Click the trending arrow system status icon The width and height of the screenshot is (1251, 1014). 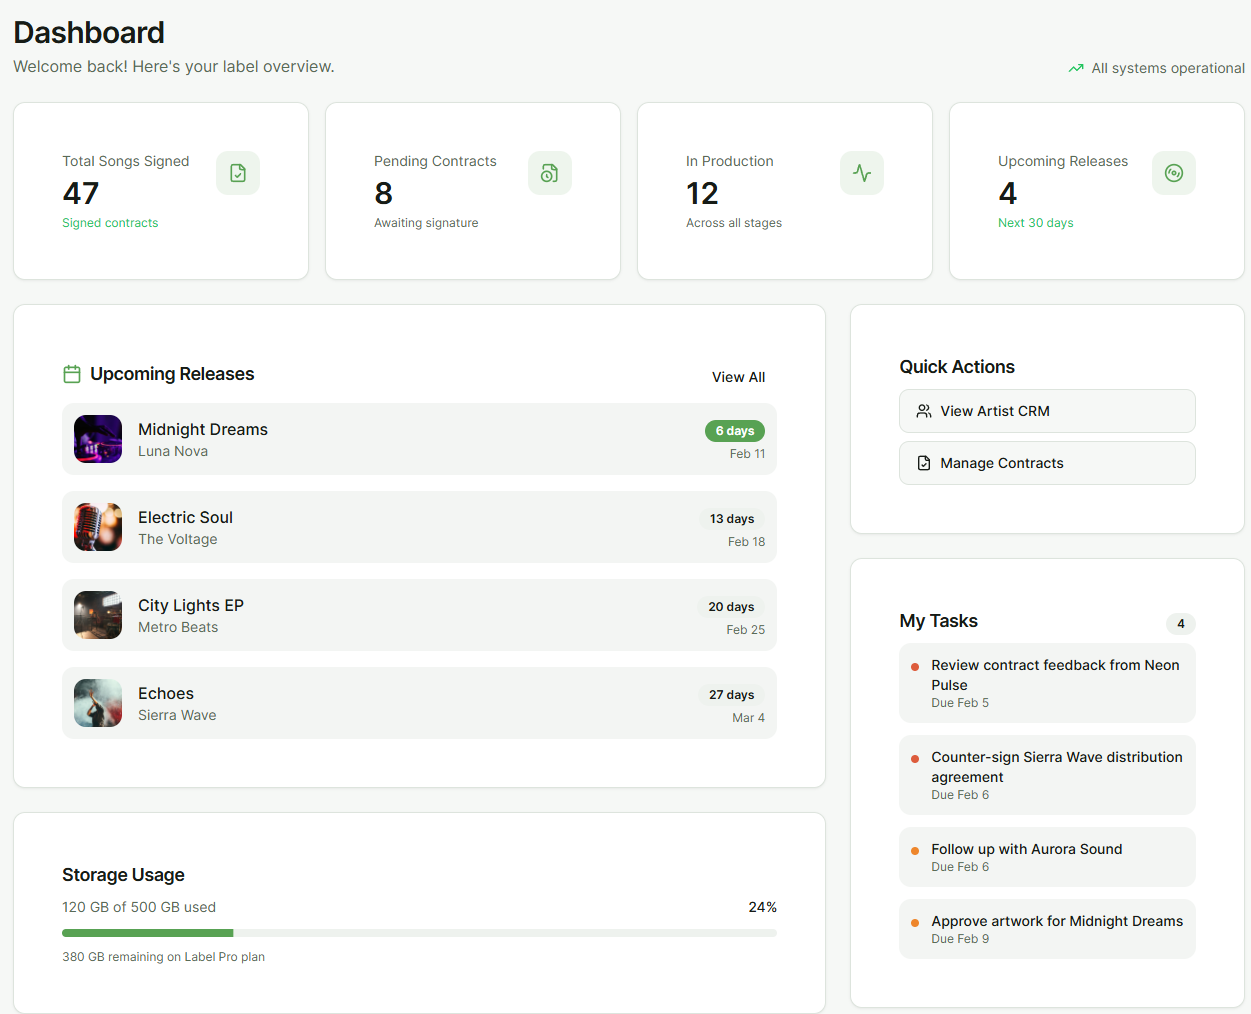pos(1076,68)
